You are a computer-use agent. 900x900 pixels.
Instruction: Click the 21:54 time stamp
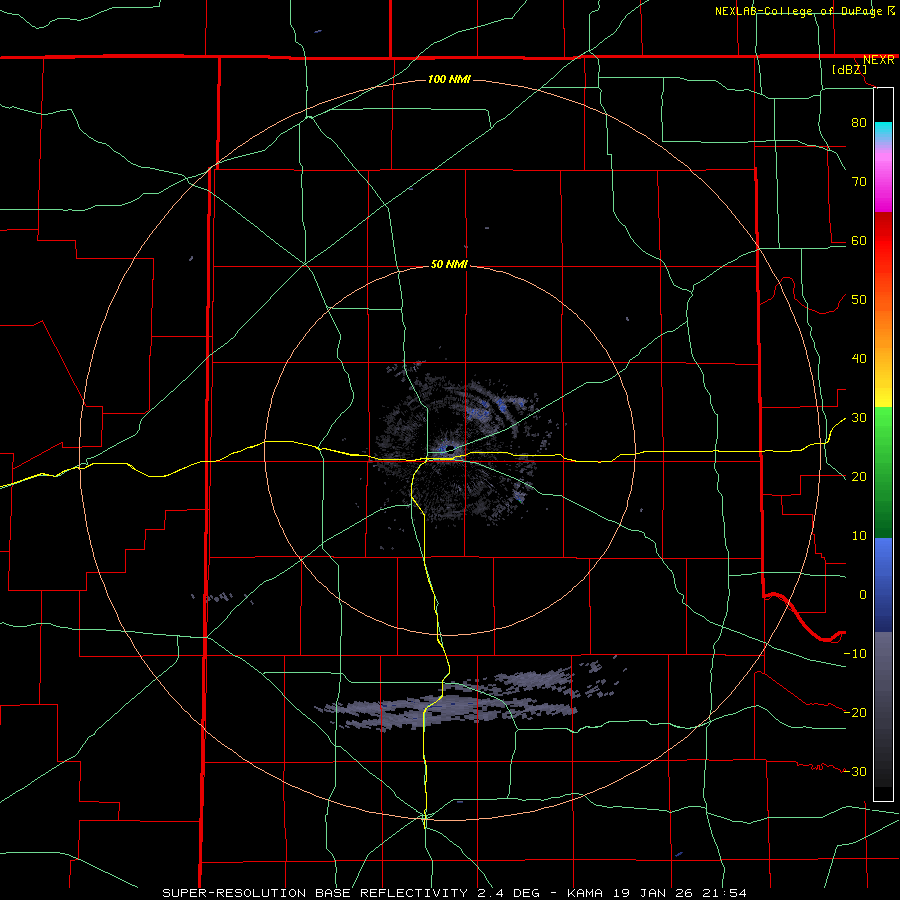click(x=724, y=893)
